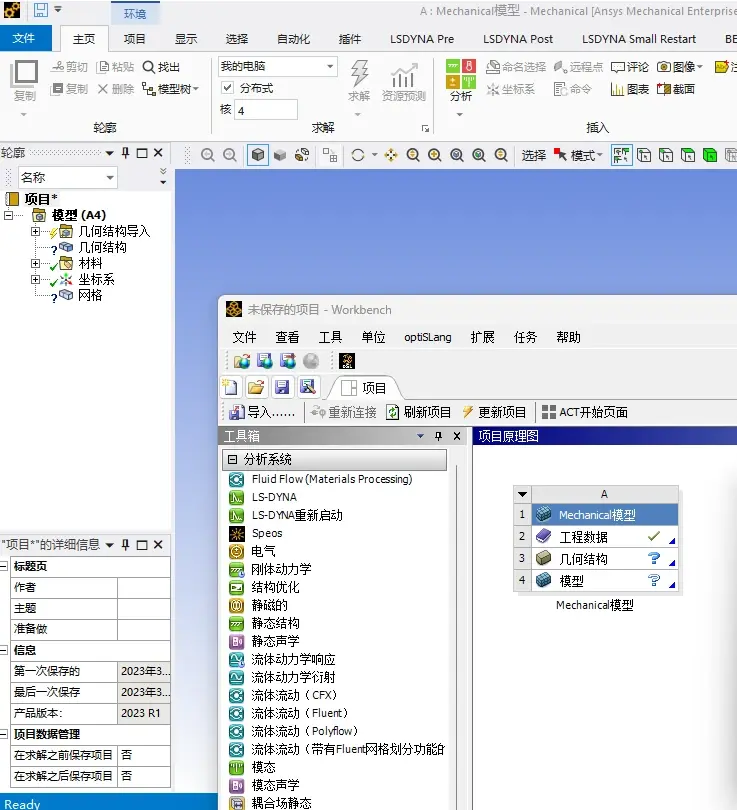The width and height of the screenshot is (737, 810).
Task: Click the Import (导入) button in Workbench
Action: [x=262, y=412]
